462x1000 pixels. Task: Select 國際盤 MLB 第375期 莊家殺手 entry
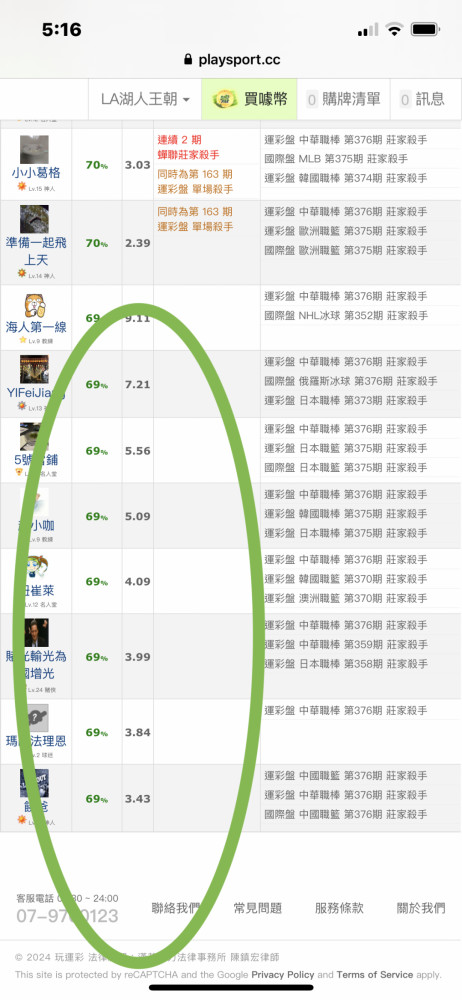tap(345, 159)
